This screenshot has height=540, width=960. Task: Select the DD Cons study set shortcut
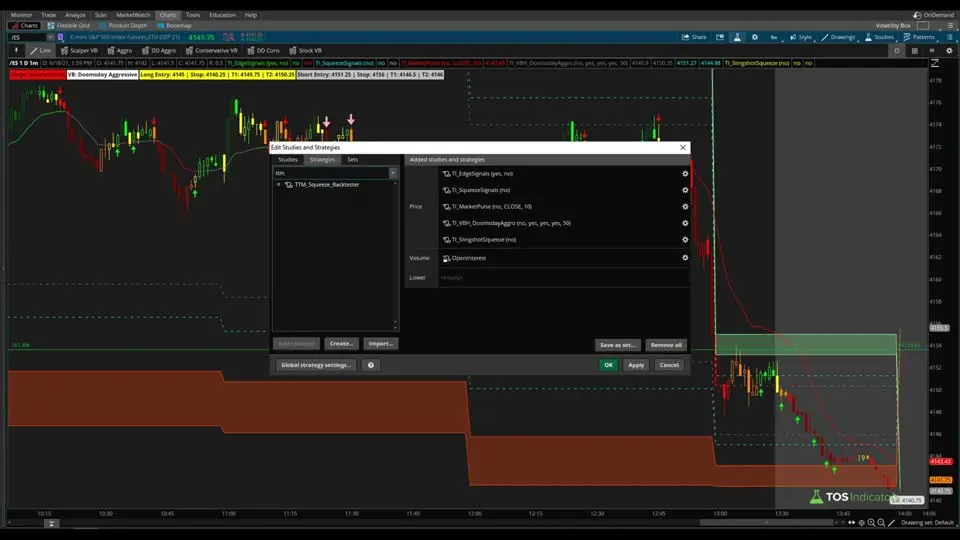[263, 51]
